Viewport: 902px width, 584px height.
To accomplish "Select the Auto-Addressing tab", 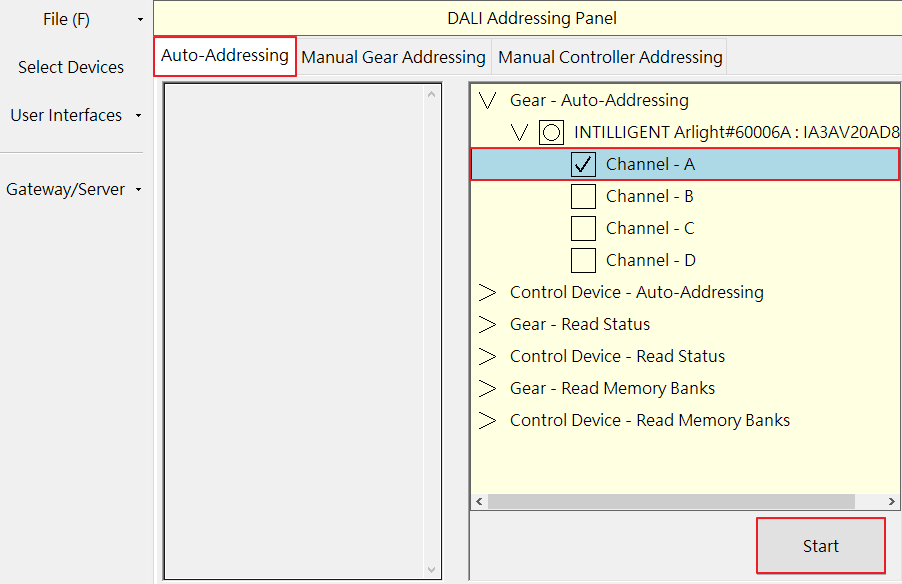I will click(225, 56).
